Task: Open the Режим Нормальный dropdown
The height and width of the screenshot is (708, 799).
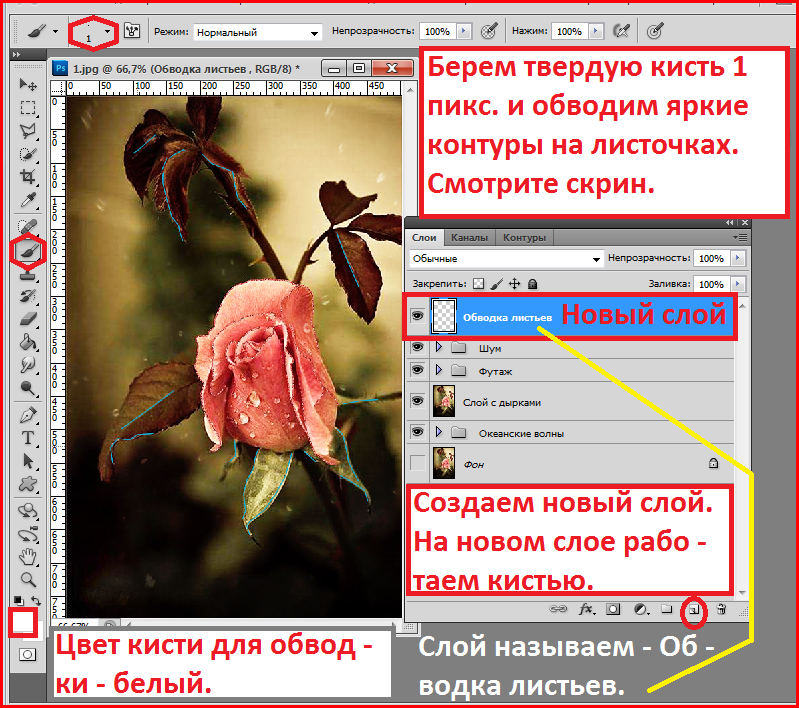Action: pyautogui.click(x=258, y=33)
